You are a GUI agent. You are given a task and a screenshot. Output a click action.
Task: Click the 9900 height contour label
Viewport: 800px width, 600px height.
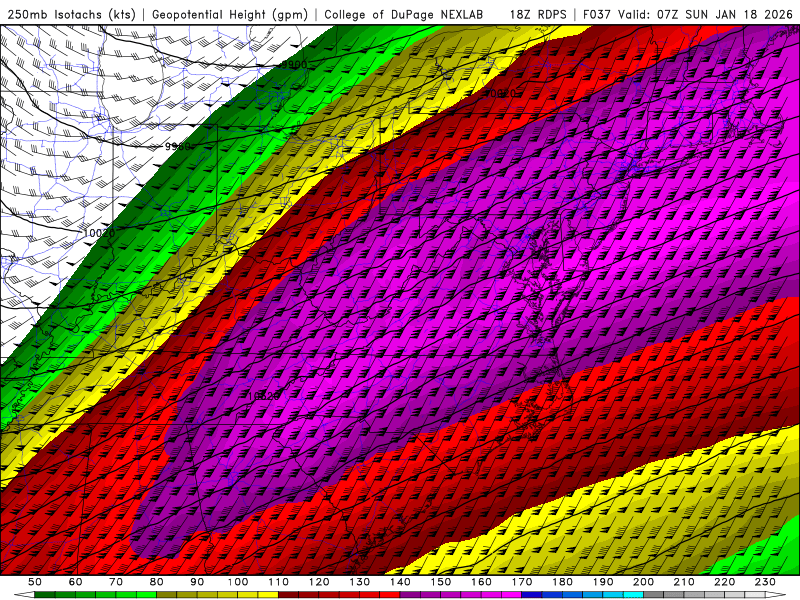tap(294, 65)
